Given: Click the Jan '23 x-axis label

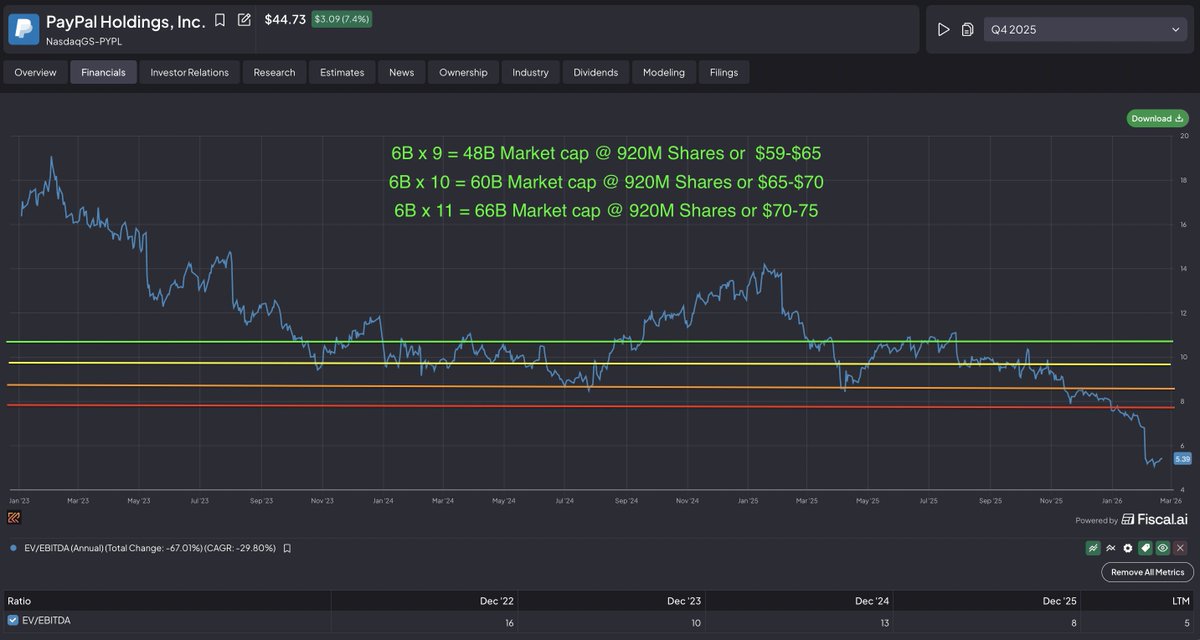Looking at the screenshot, I should (19, 499).
